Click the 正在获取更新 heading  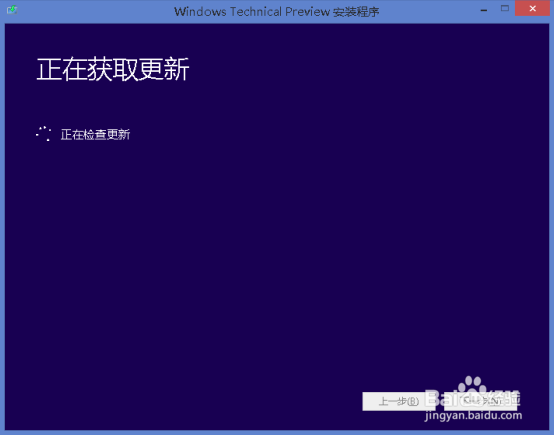pyautogui.click(x=113, y=69)
